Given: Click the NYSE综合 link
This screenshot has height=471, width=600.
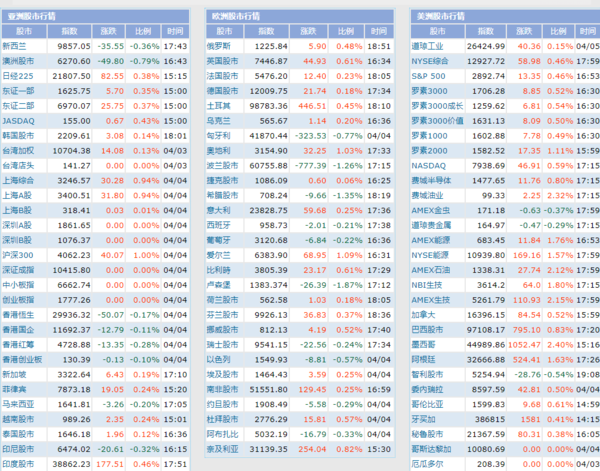Looking at the screenshot, I should point(430,61).
